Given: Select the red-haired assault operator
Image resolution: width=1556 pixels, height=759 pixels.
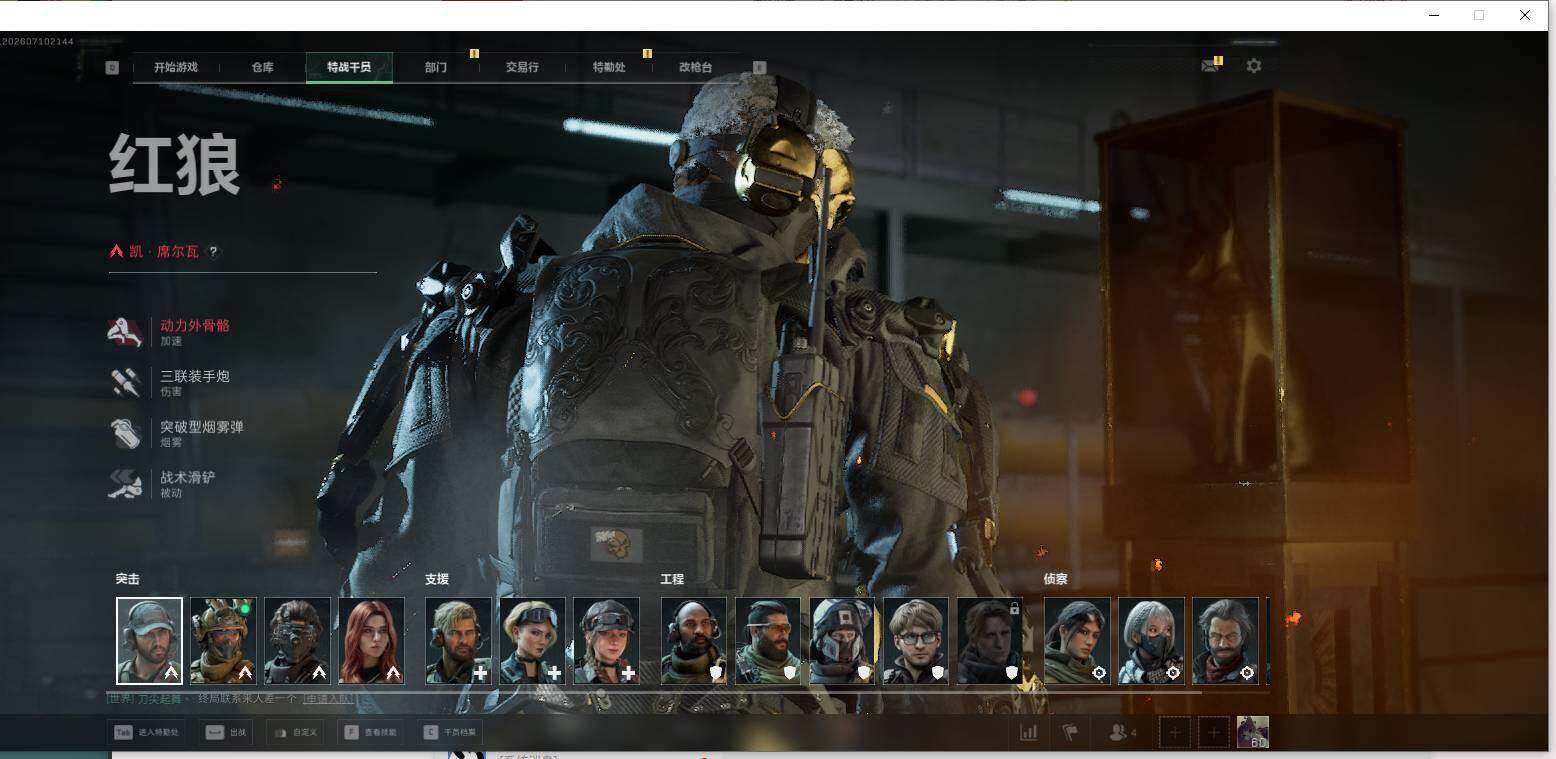Looking at the screenshot, I should tap(371, 641).
